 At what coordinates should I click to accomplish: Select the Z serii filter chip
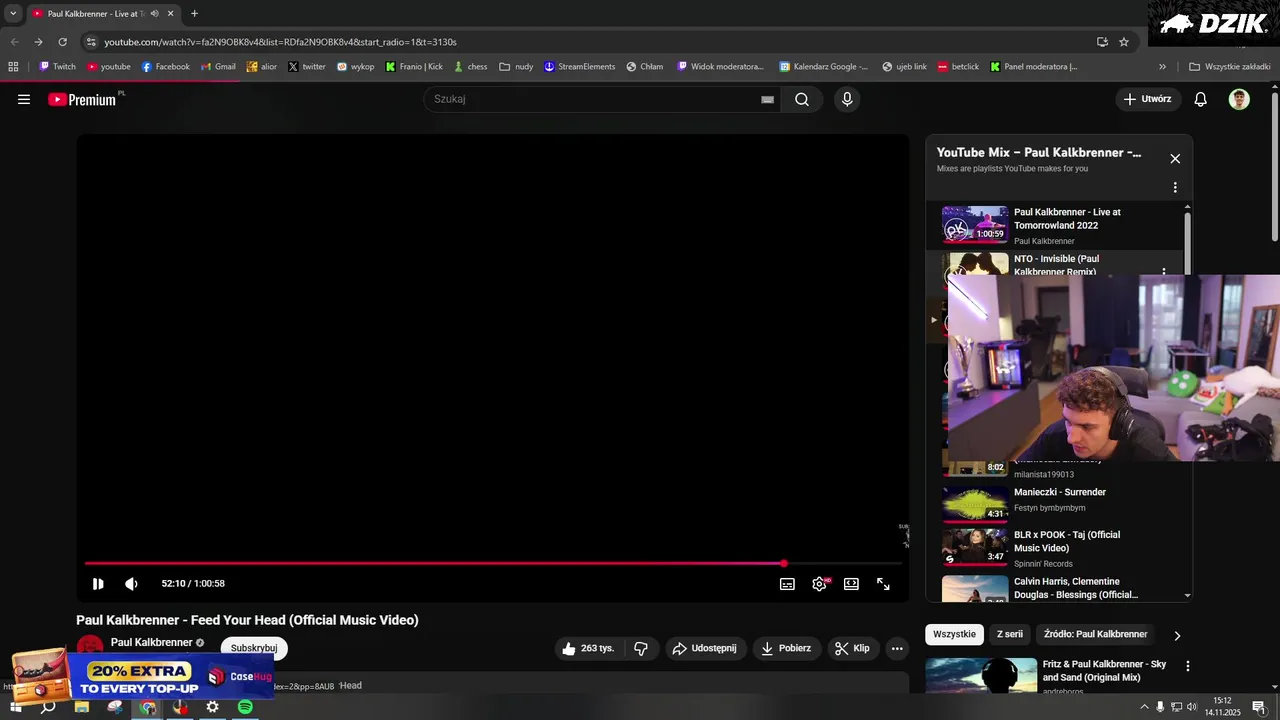click(x=1010, y=634)
